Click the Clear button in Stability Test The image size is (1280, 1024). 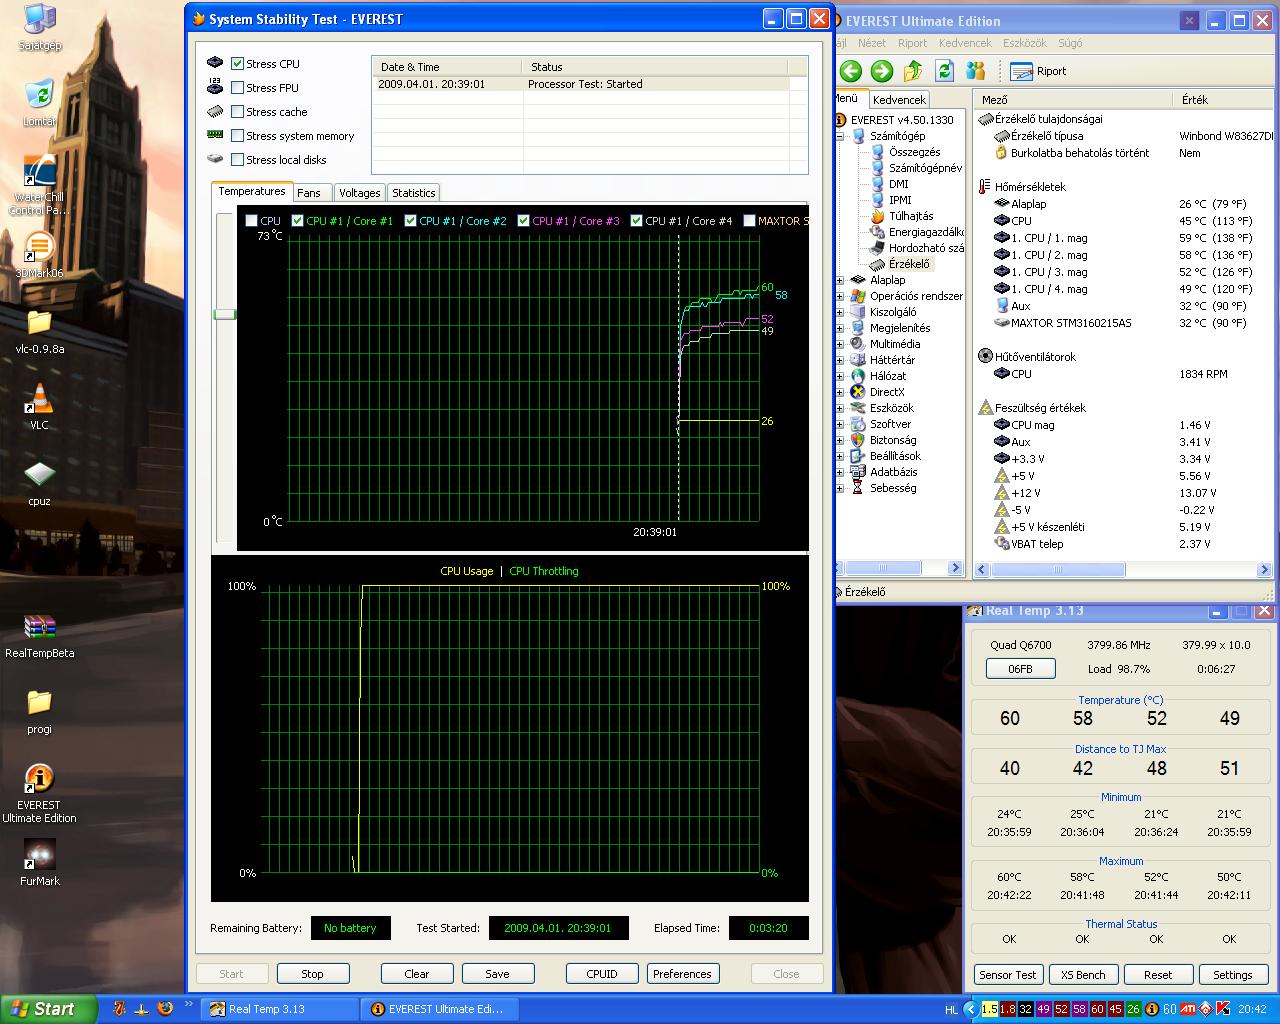417,974
